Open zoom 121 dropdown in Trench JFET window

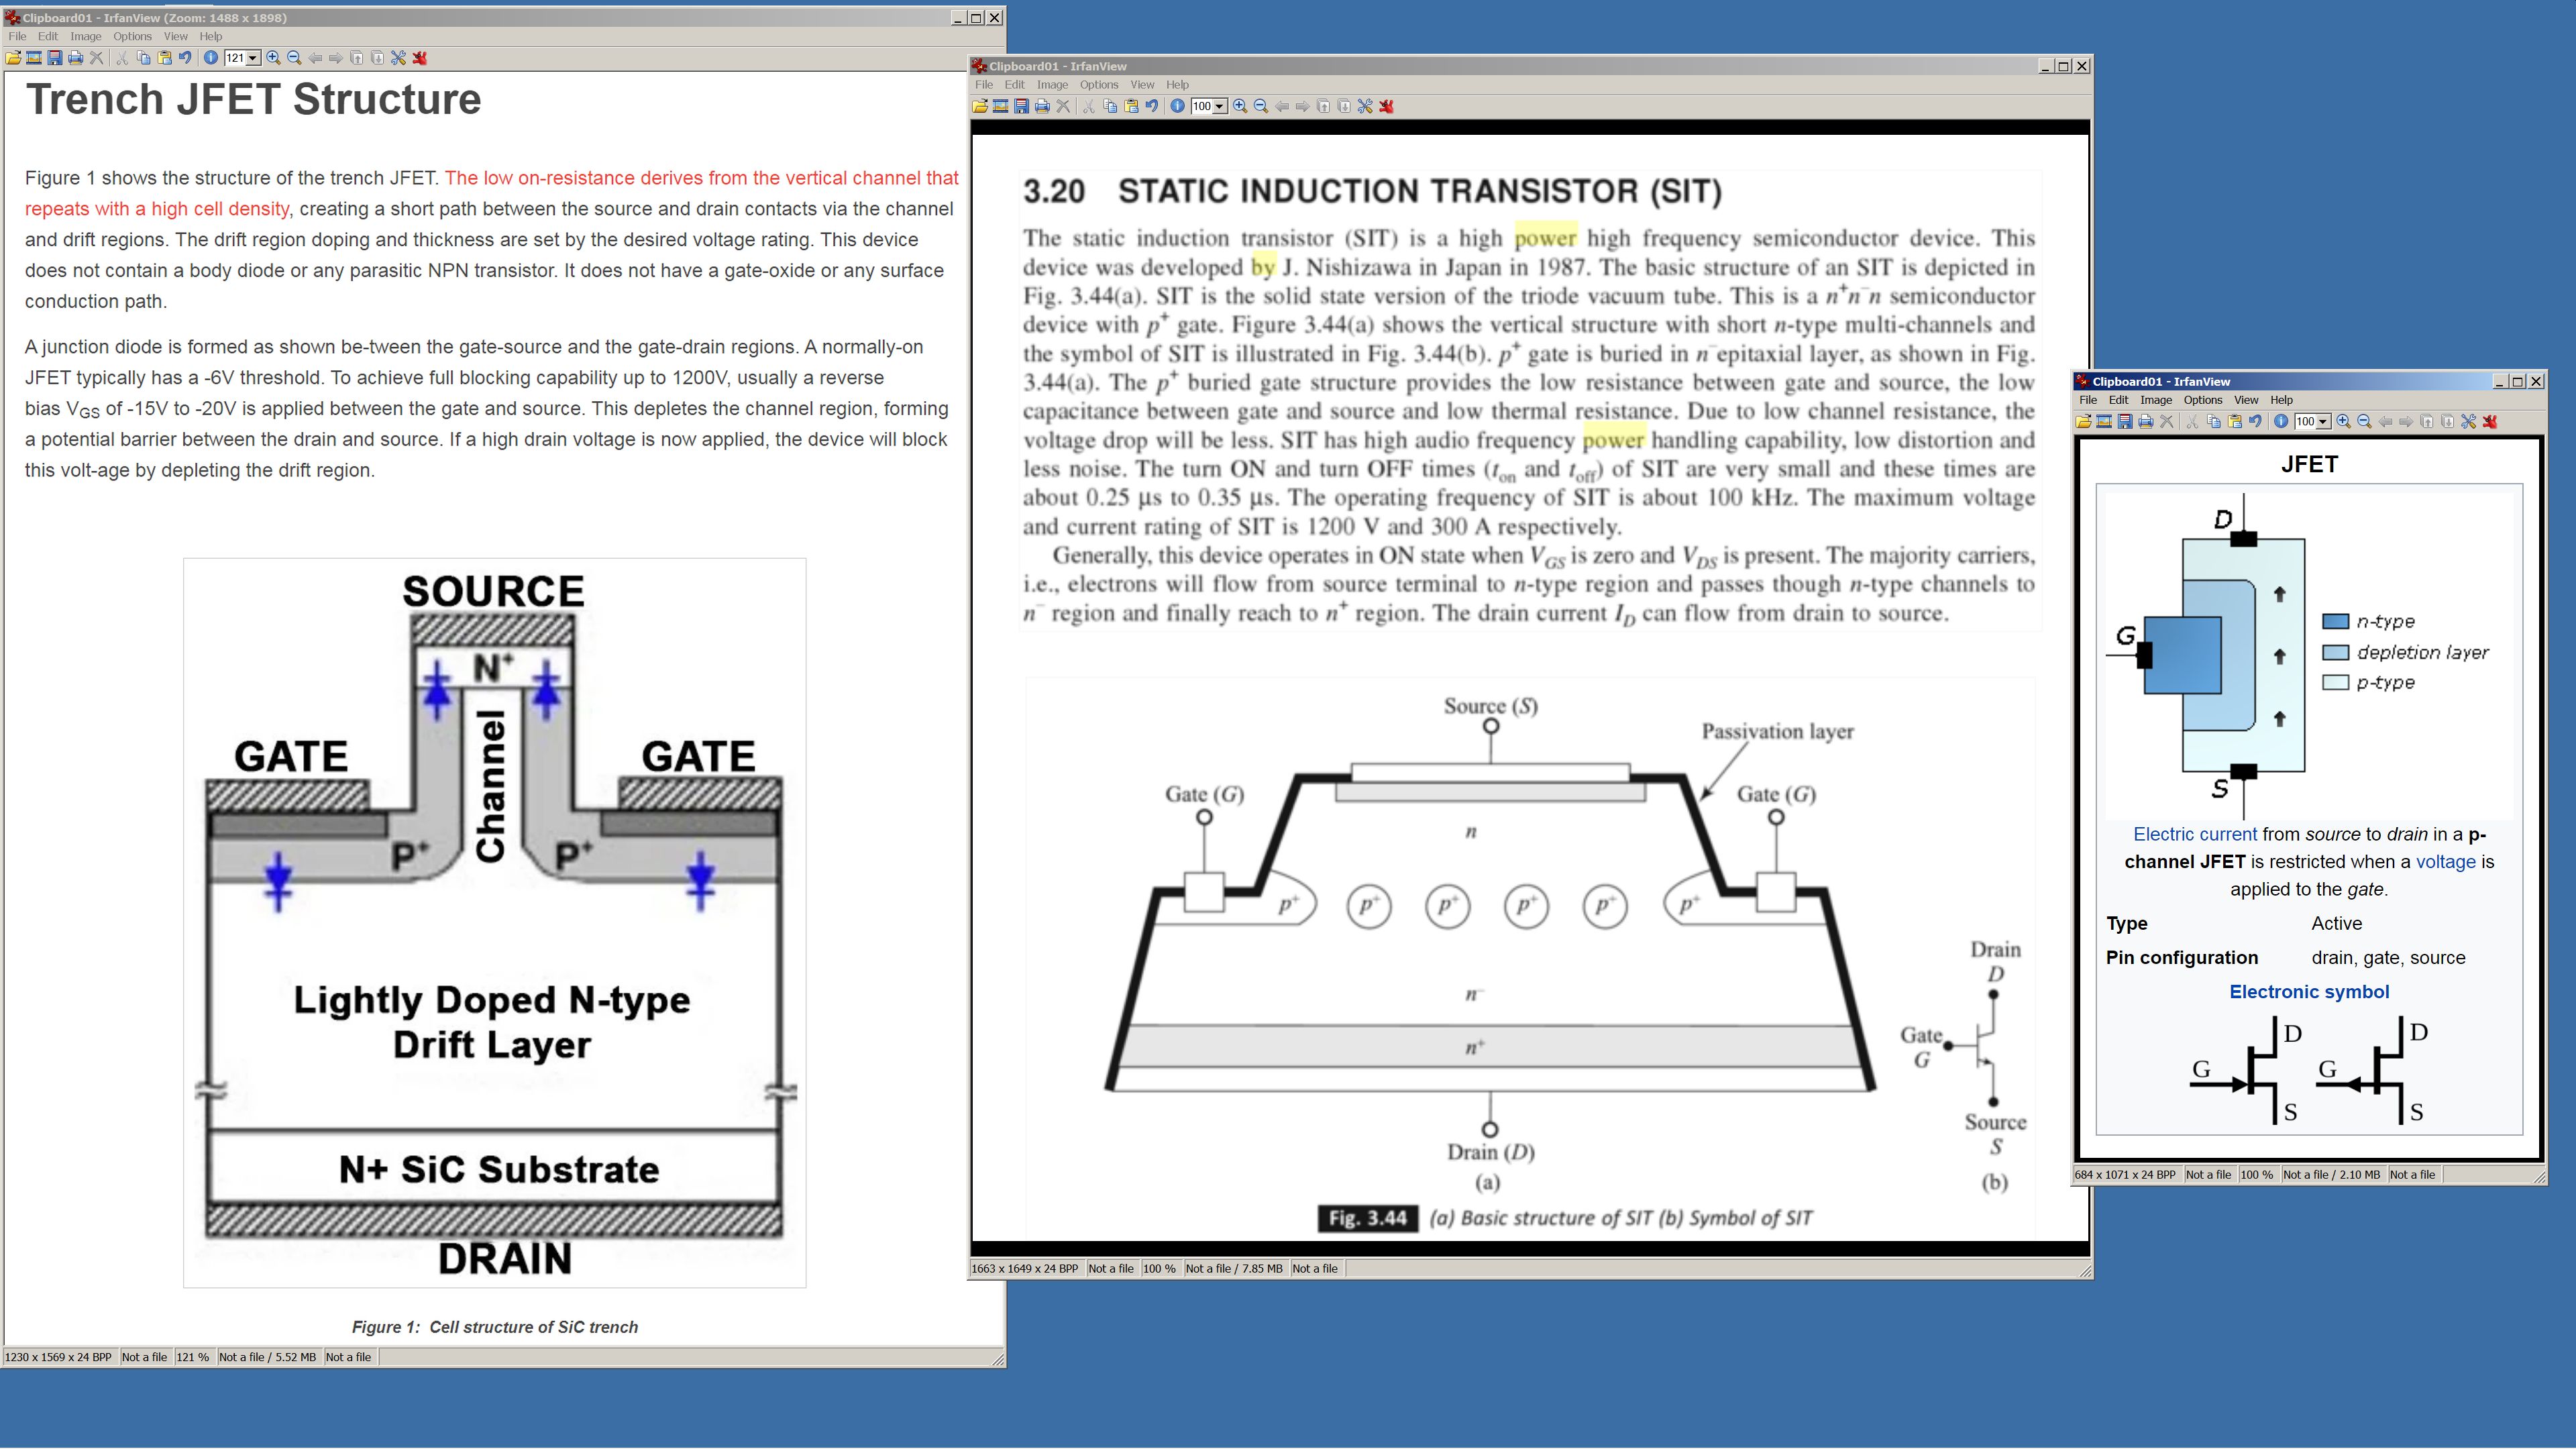[x=253, y=58]
